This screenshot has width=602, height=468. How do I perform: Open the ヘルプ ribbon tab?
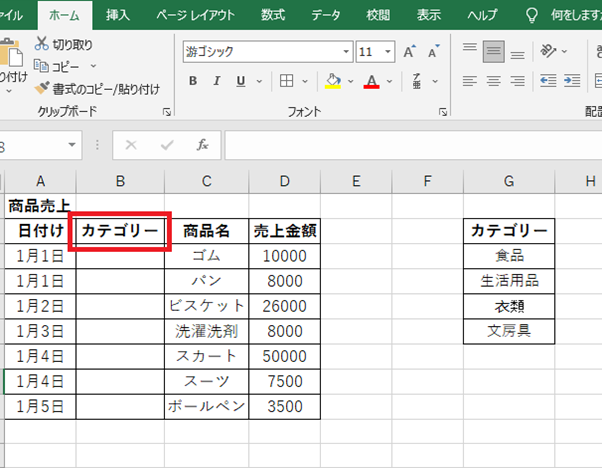tap(482, 15)
